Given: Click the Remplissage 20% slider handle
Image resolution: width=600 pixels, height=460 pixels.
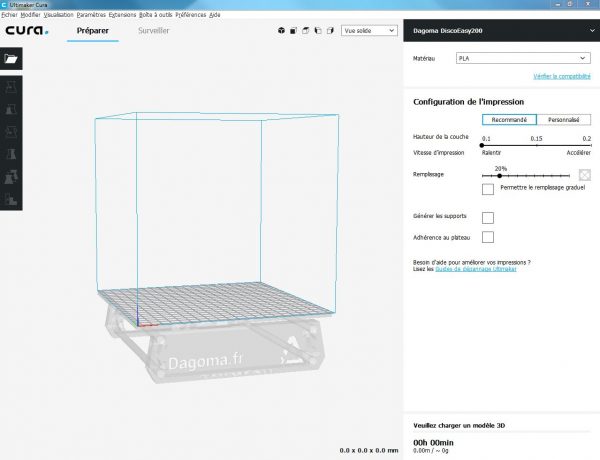Looking at the screenshot, I should 499,176.
